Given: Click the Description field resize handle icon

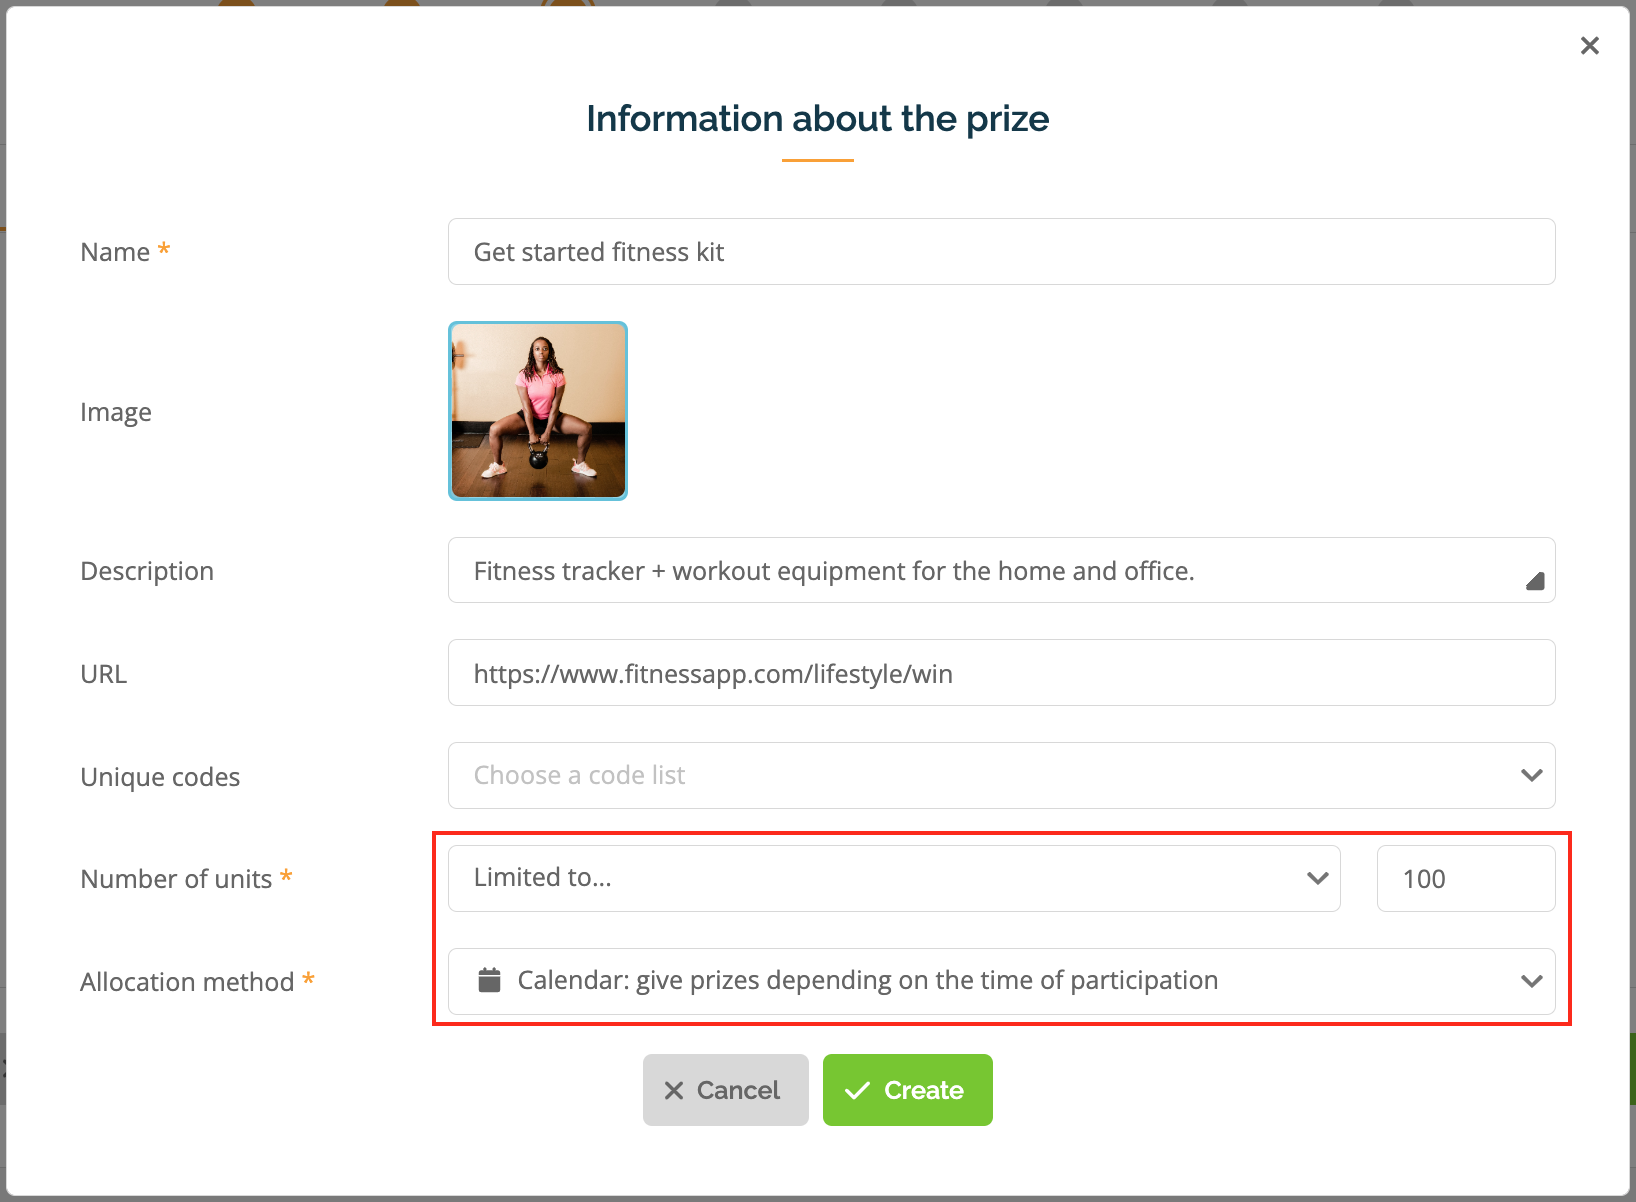Looking at the screenshot, I should click(1535, 581).
